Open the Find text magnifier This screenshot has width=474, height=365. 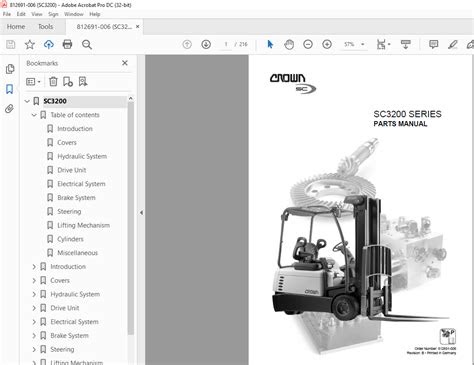87,45
